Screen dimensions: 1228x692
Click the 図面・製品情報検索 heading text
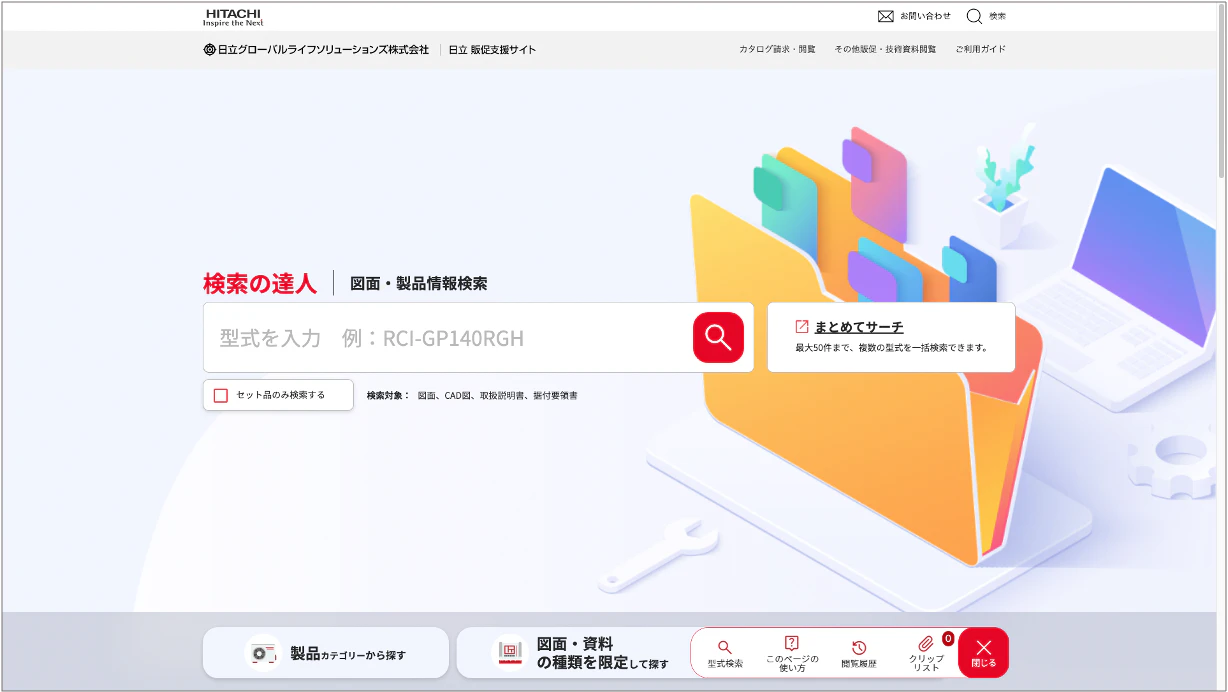pyautogui.click(x=419, y=284)
